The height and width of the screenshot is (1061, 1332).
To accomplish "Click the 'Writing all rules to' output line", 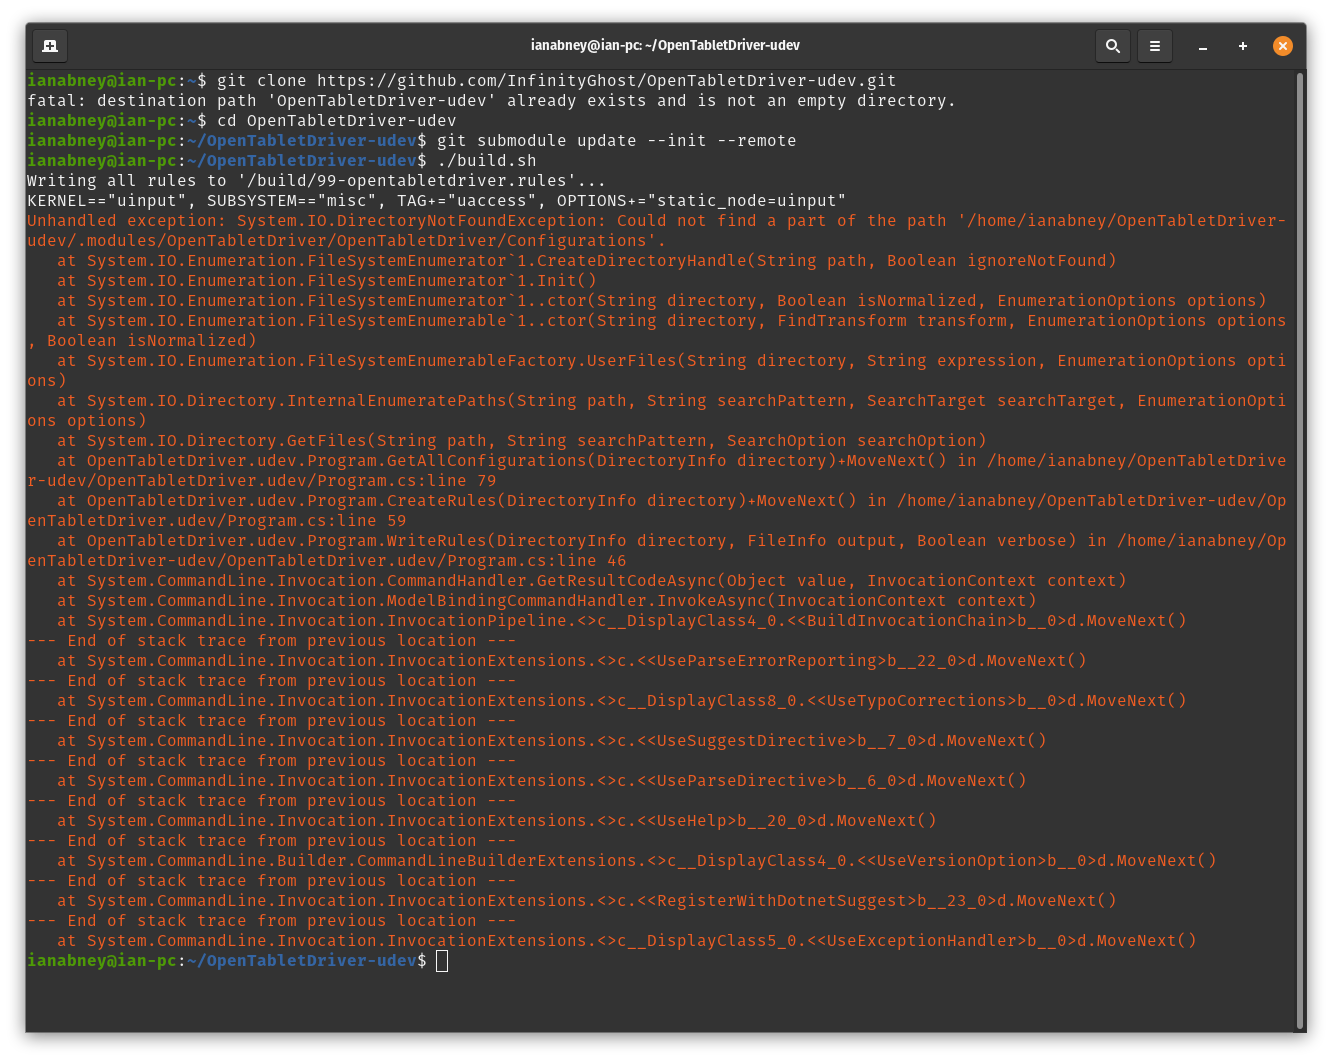I will click(317, 180).
